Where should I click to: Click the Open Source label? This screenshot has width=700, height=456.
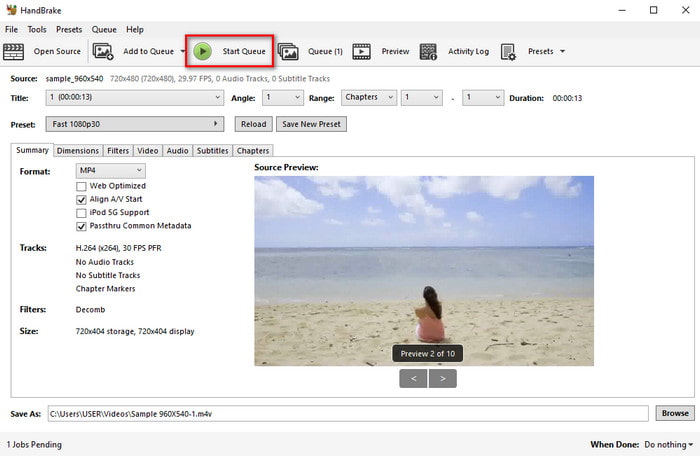click(57, 51)
